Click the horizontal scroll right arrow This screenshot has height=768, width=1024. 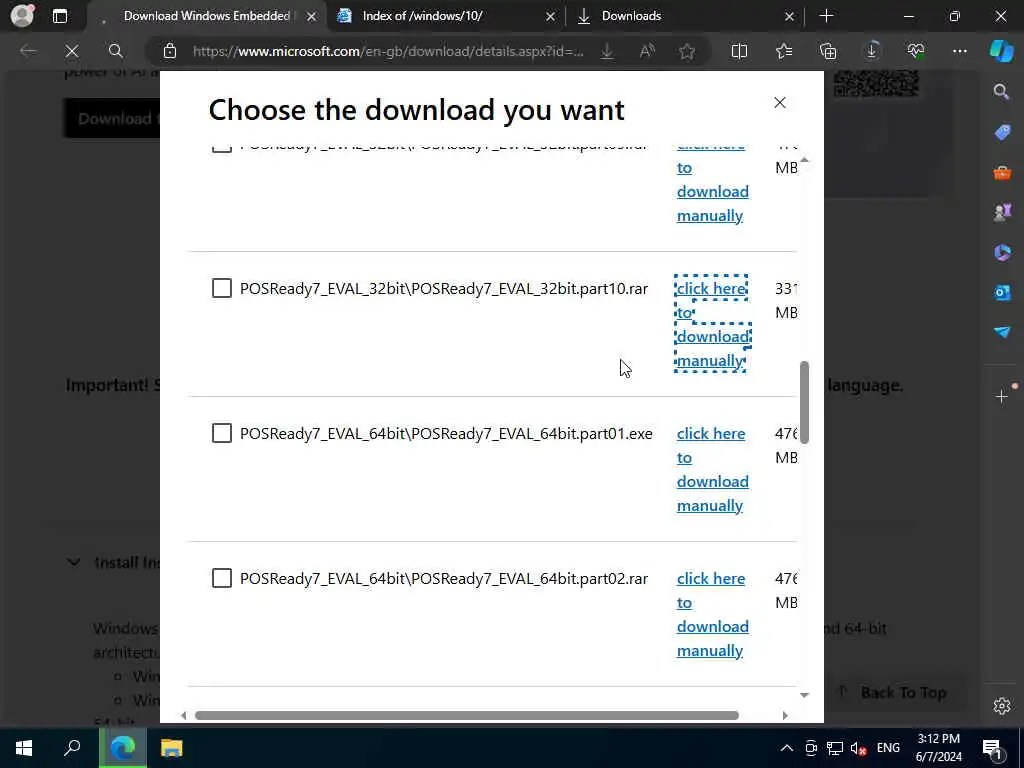[785, 716]
